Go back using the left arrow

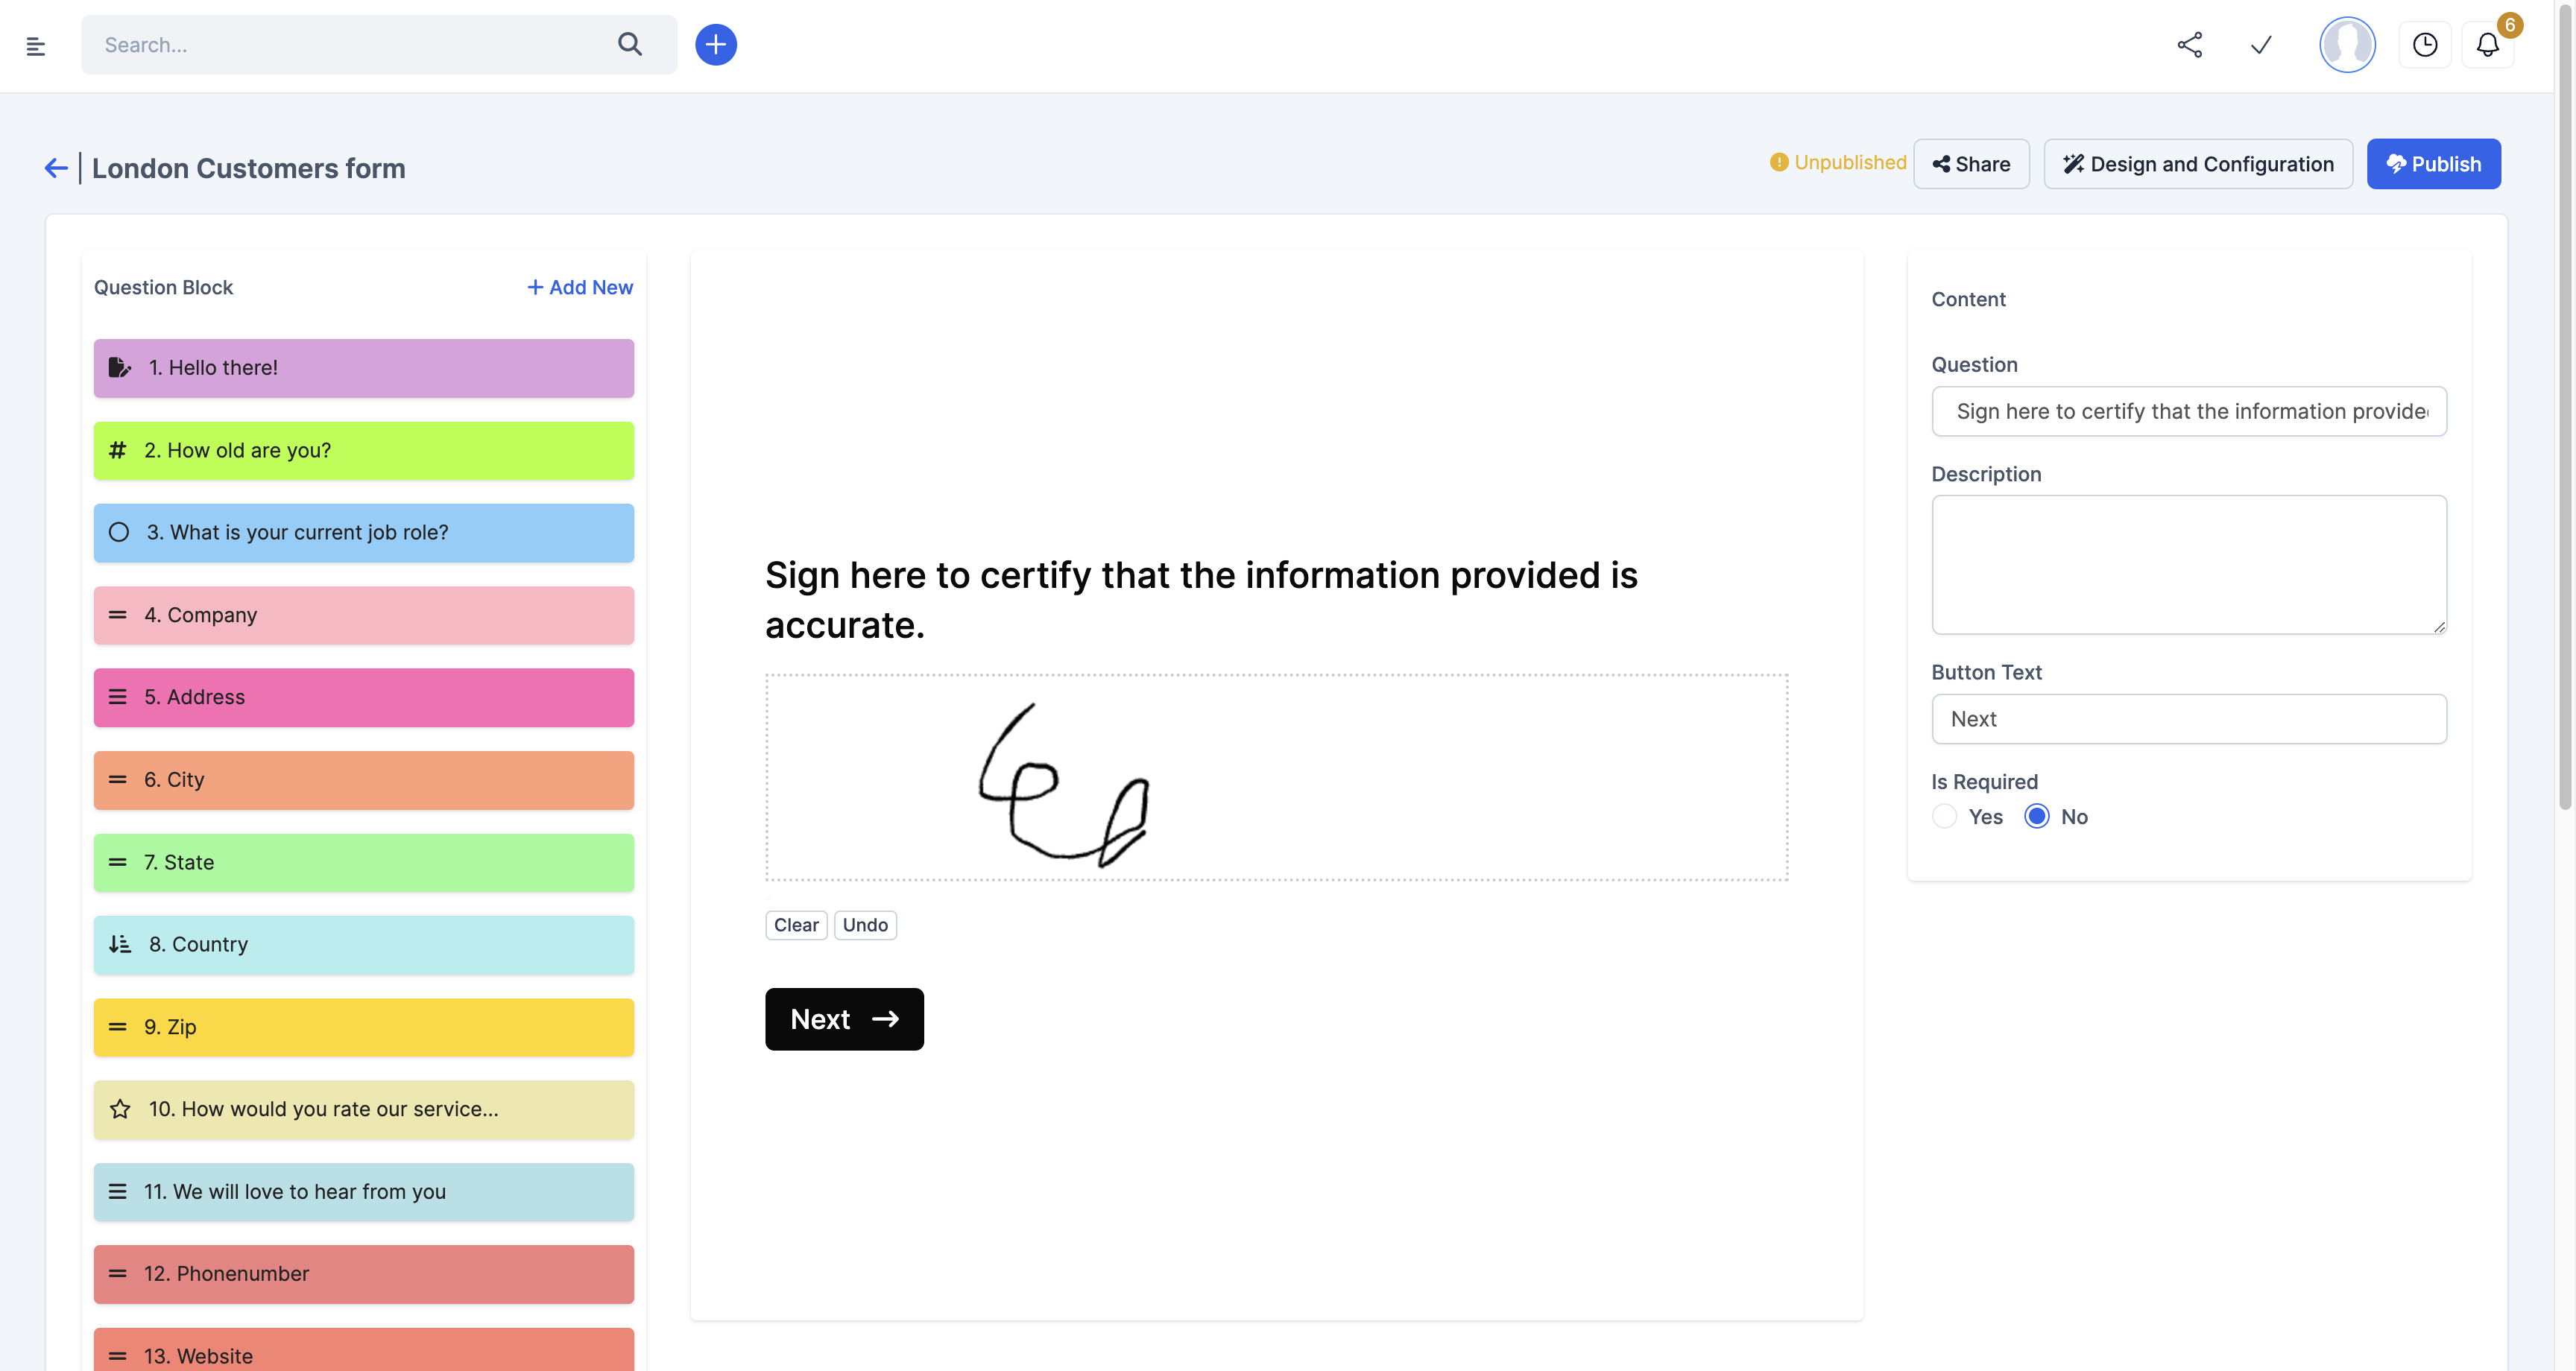coord(56,168)
